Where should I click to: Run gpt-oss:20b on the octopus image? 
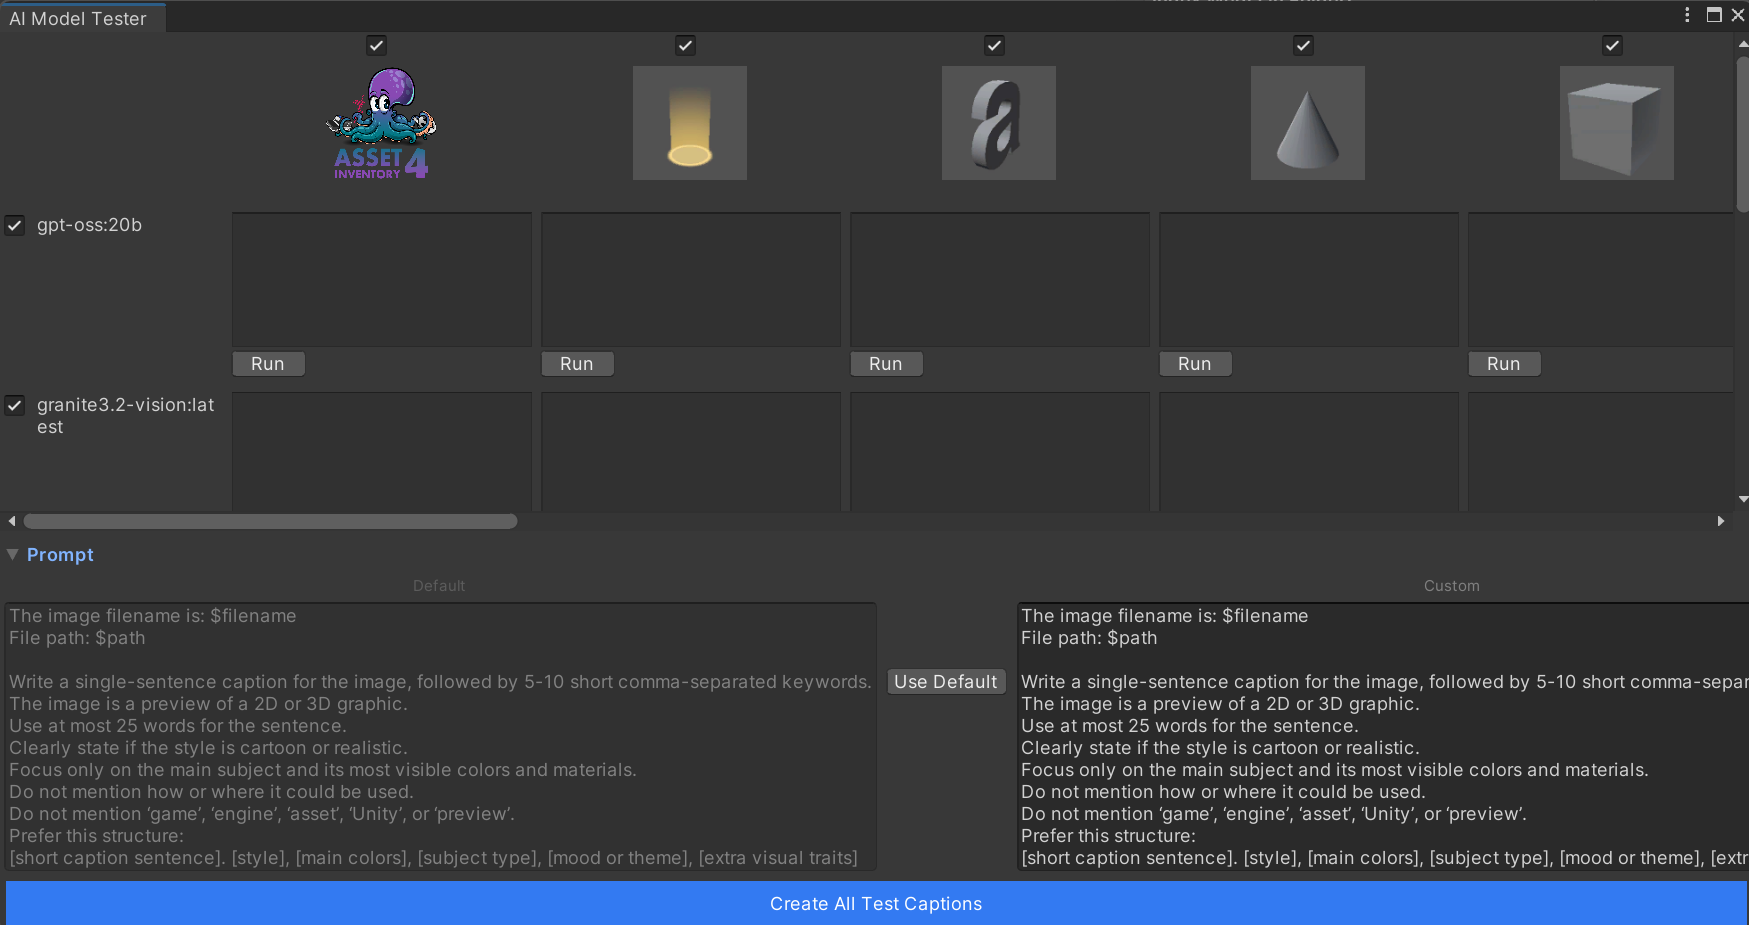pos(268,364)
